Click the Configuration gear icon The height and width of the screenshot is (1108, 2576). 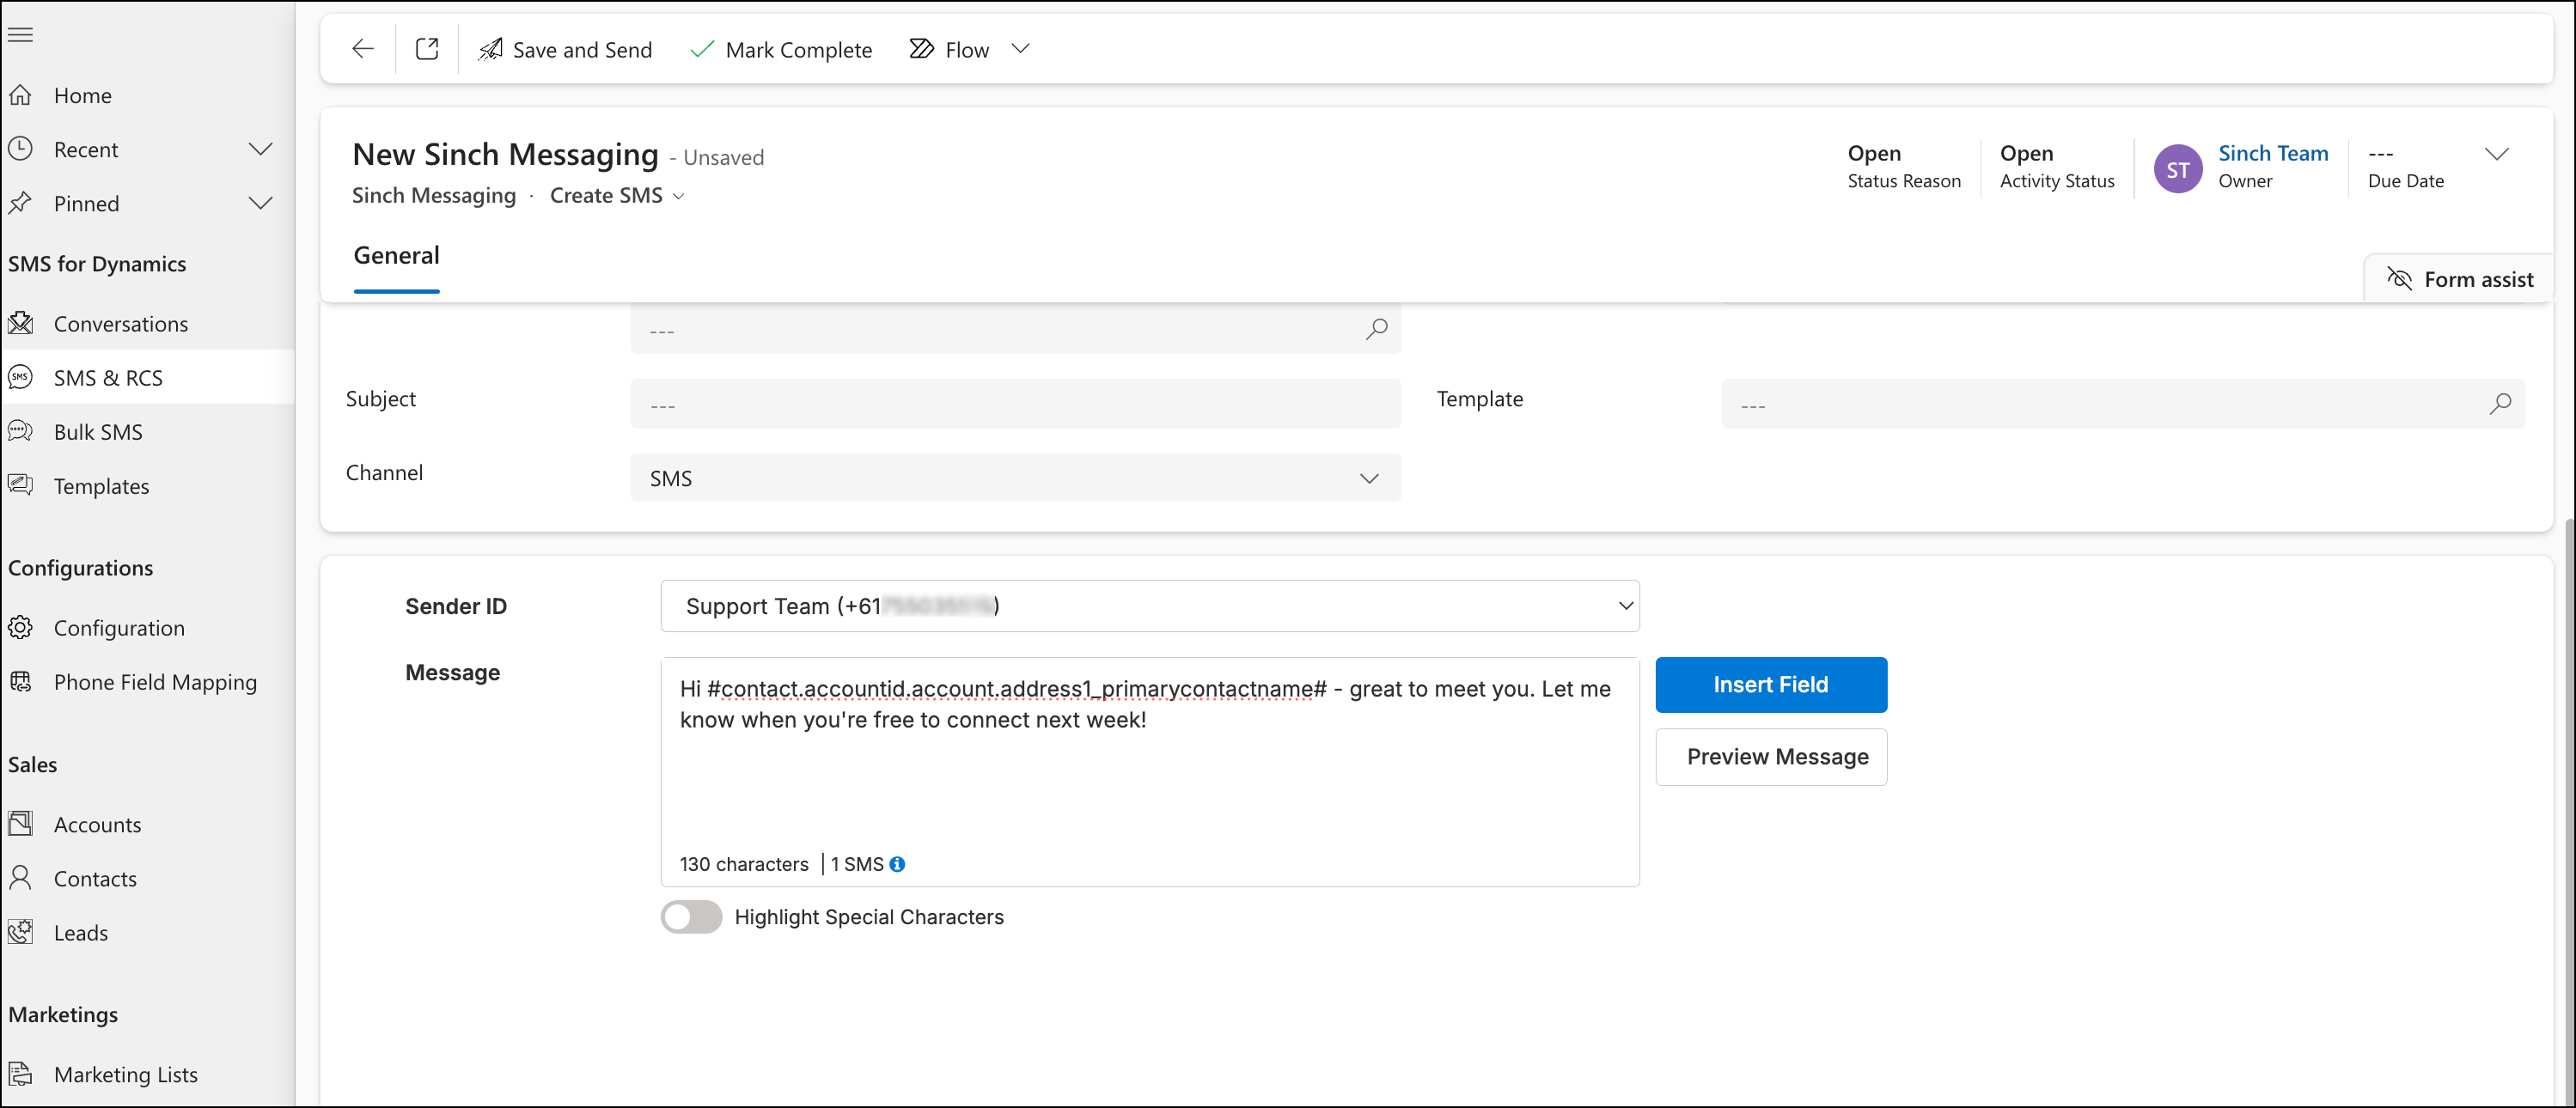click(x=21, y=627)
